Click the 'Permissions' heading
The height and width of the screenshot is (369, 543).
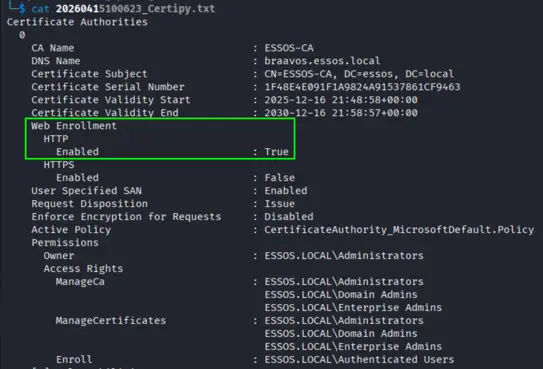[x=65, y=243]
